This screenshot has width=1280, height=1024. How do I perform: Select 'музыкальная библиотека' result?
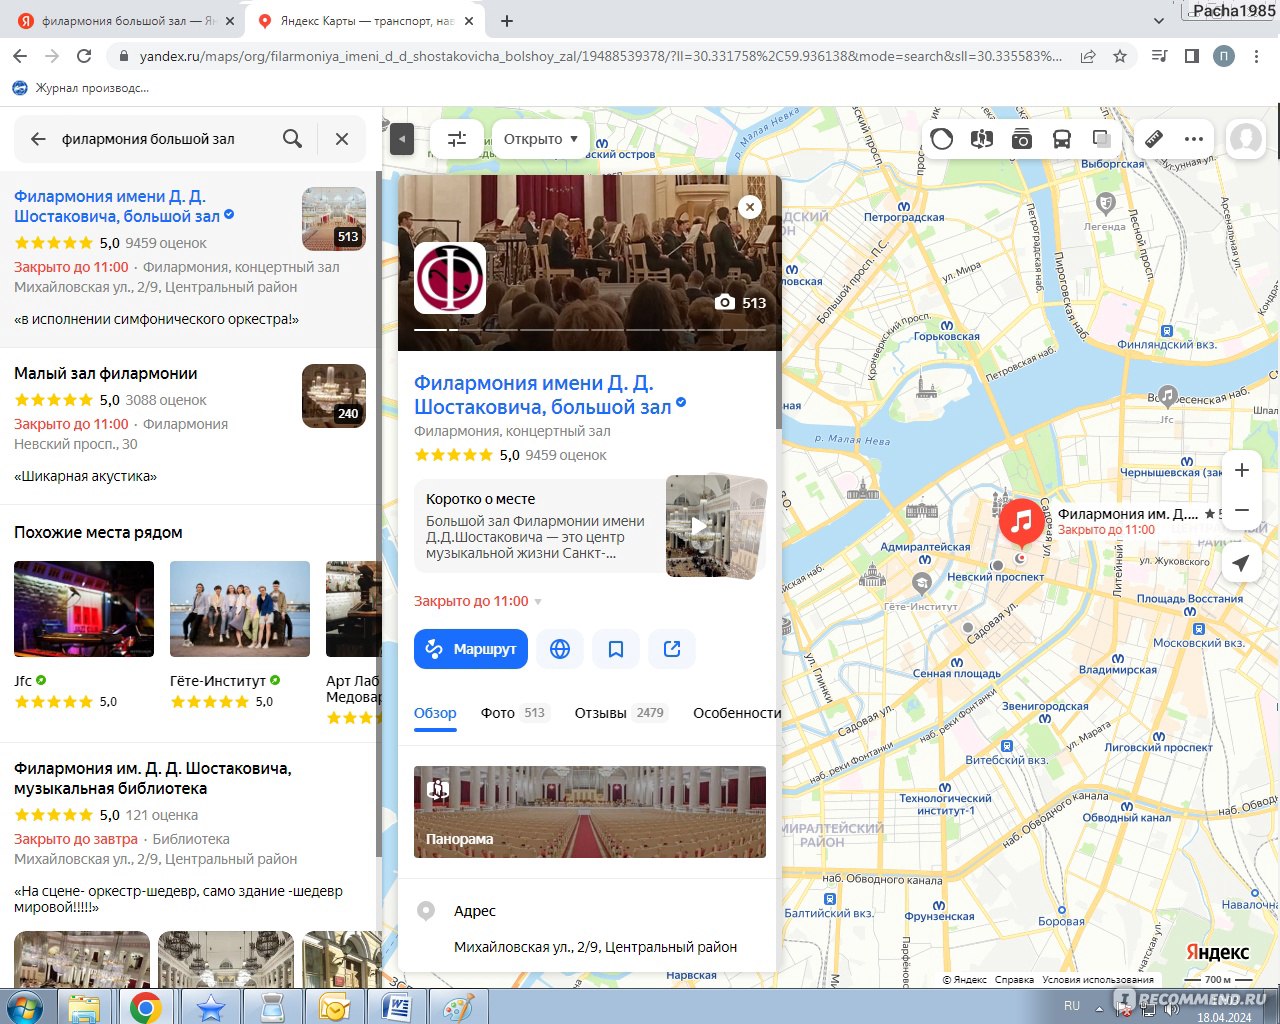tap(153, 778)
